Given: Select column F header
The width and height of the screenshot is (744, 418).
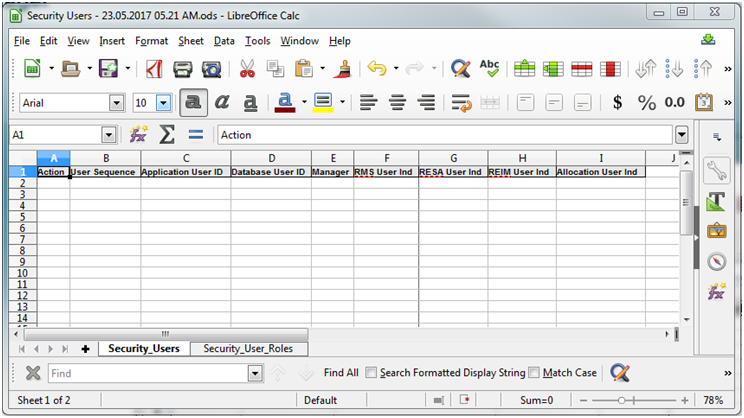Looking at the screenshot, I should pos(386,158).
